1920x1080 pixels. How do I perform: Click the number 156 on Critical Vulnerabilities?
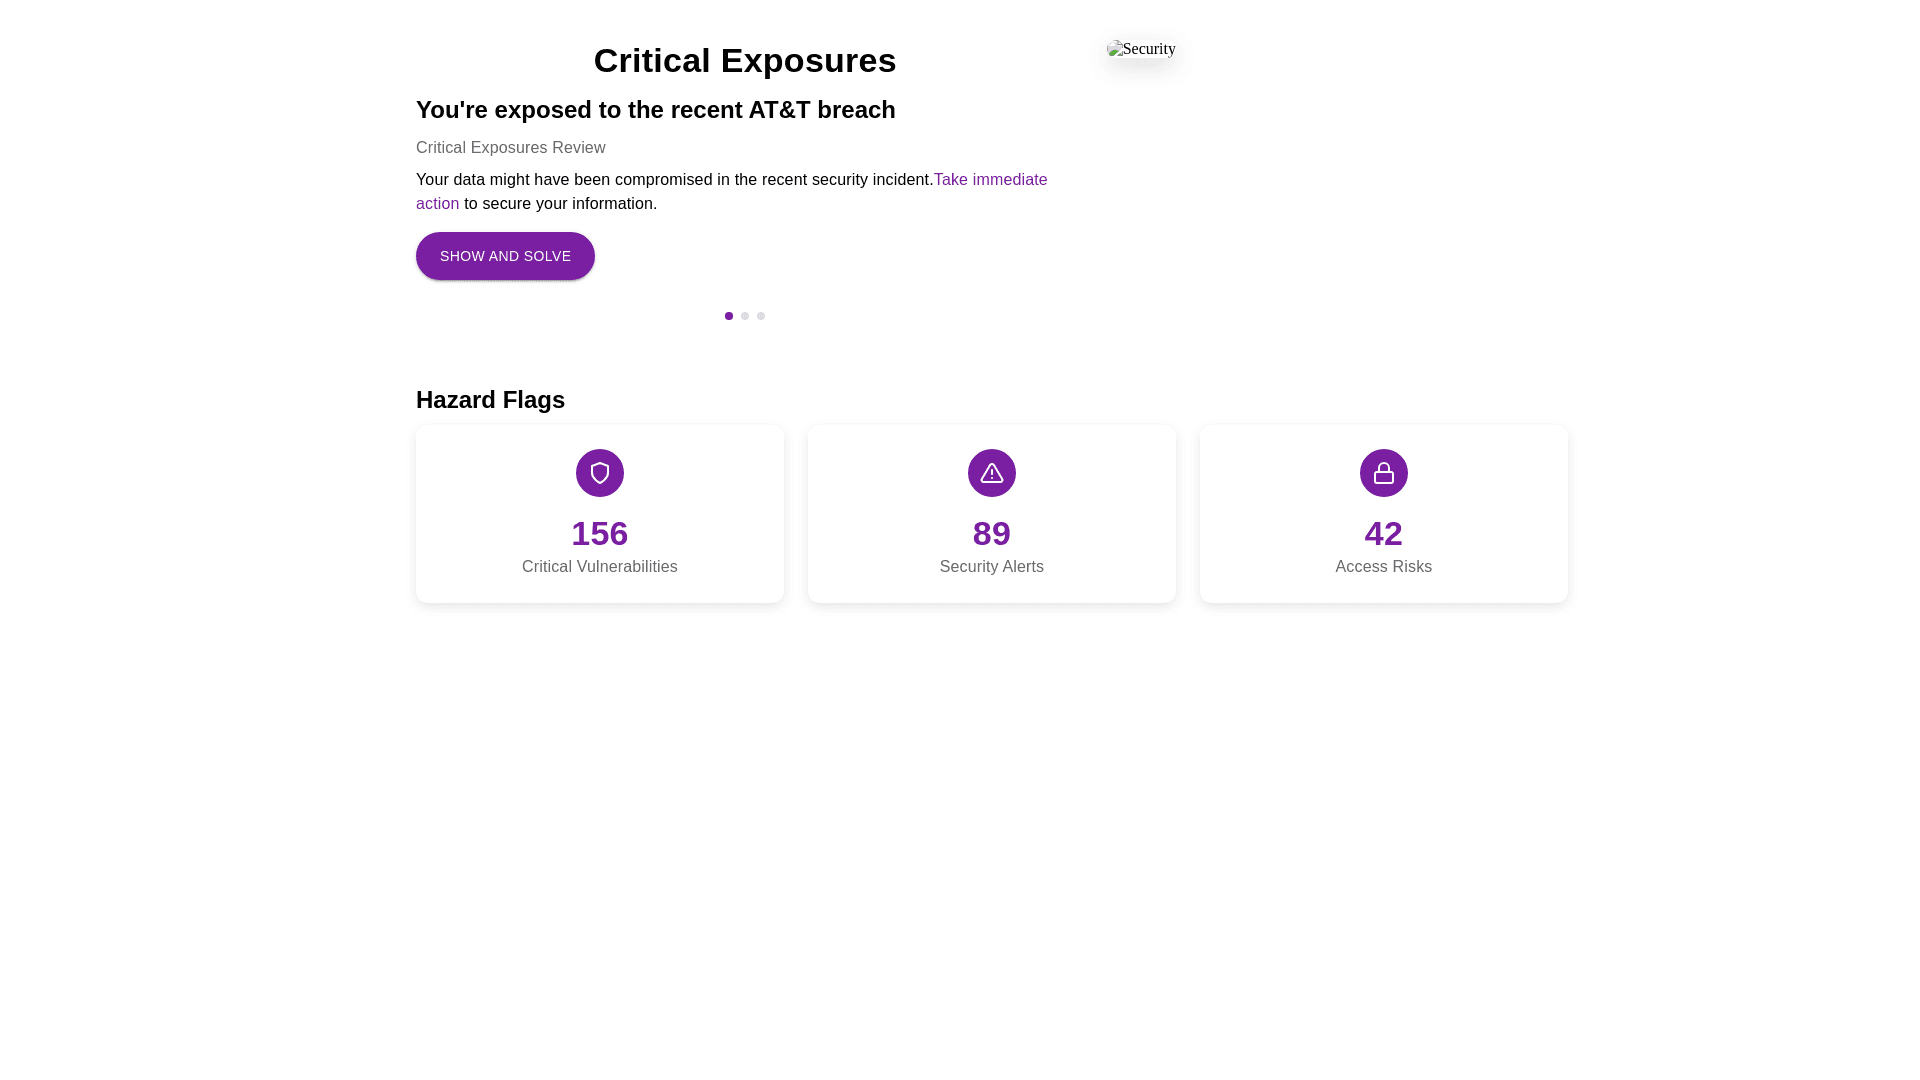tap(599, 533)
